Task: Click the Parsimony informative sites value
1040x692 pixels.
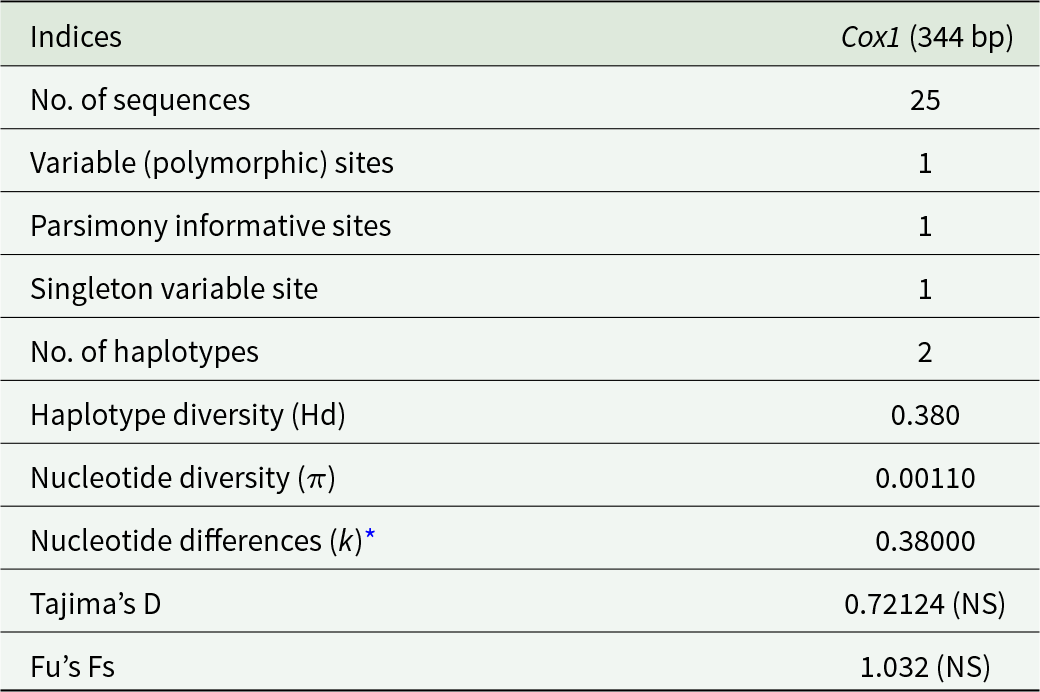Action: click(x=925, y=226)
